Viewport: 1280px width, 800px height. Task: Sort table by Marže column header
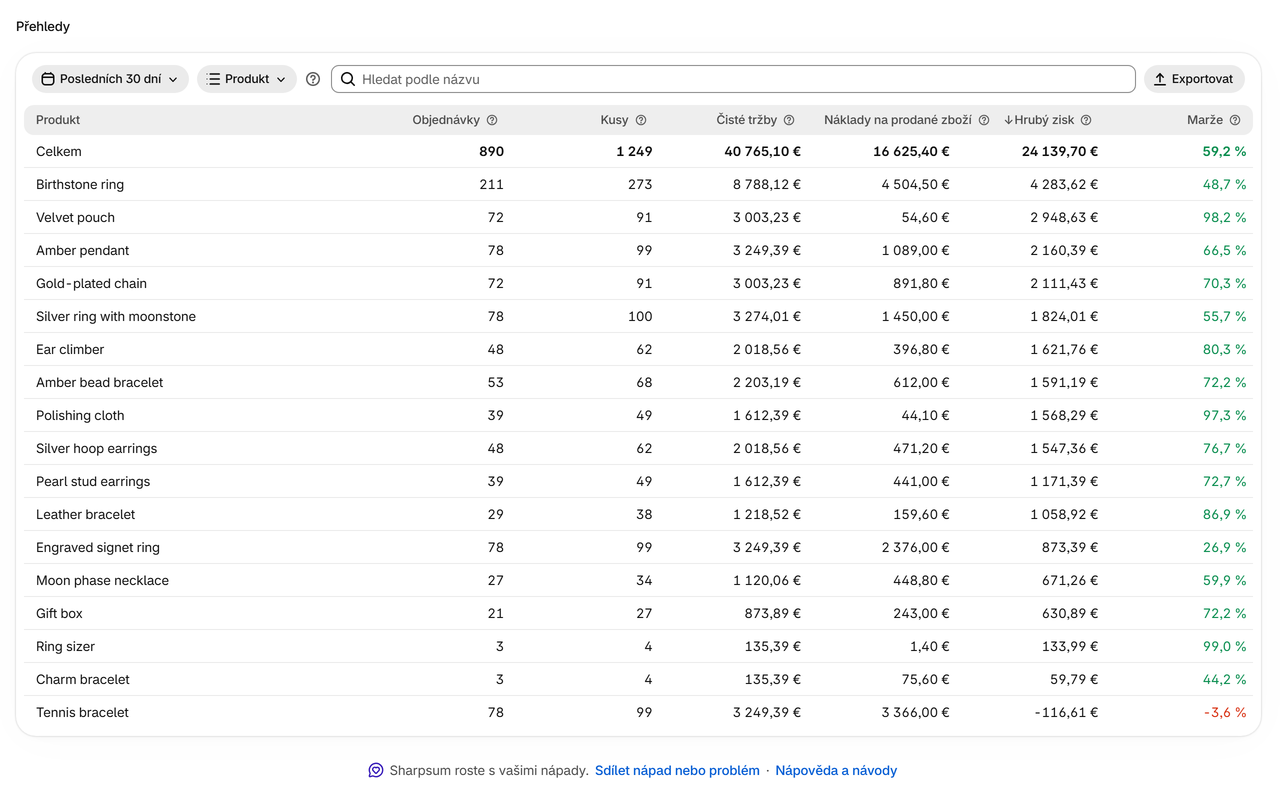click(x=1205, y=120)
